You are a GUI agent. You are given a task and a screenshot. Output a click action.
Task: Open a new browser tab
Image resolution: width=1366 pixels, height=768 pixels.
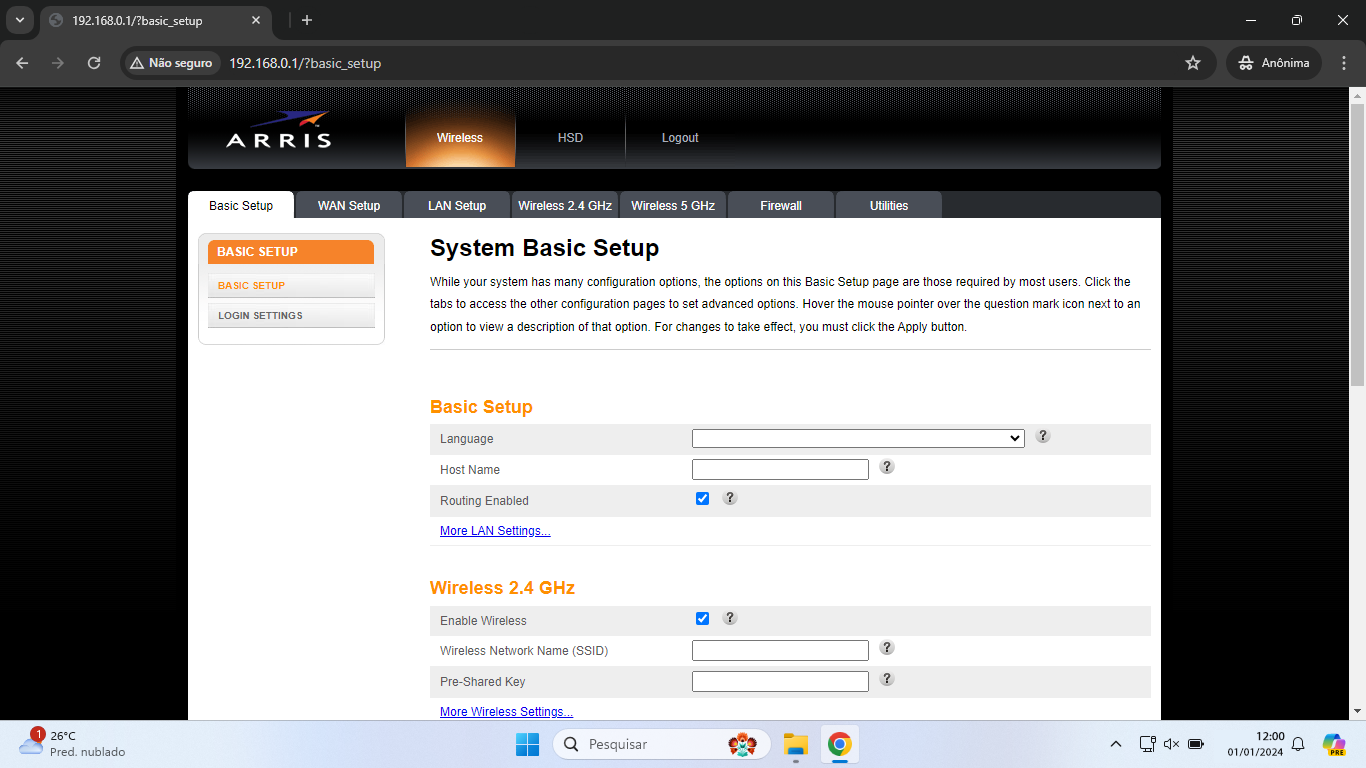pos(307,20)
